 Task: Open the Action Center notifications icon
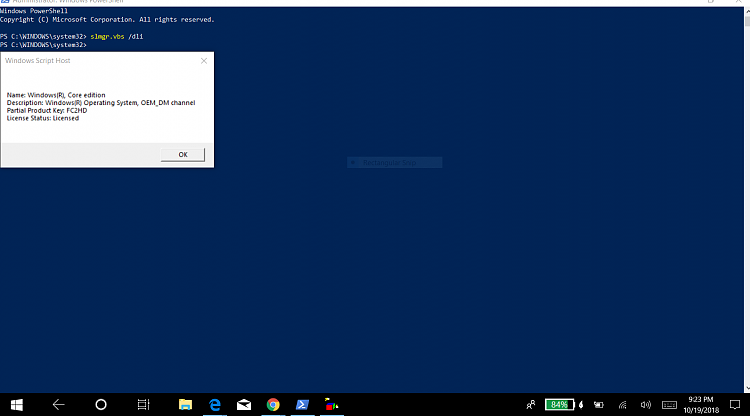tap(735, 405)
